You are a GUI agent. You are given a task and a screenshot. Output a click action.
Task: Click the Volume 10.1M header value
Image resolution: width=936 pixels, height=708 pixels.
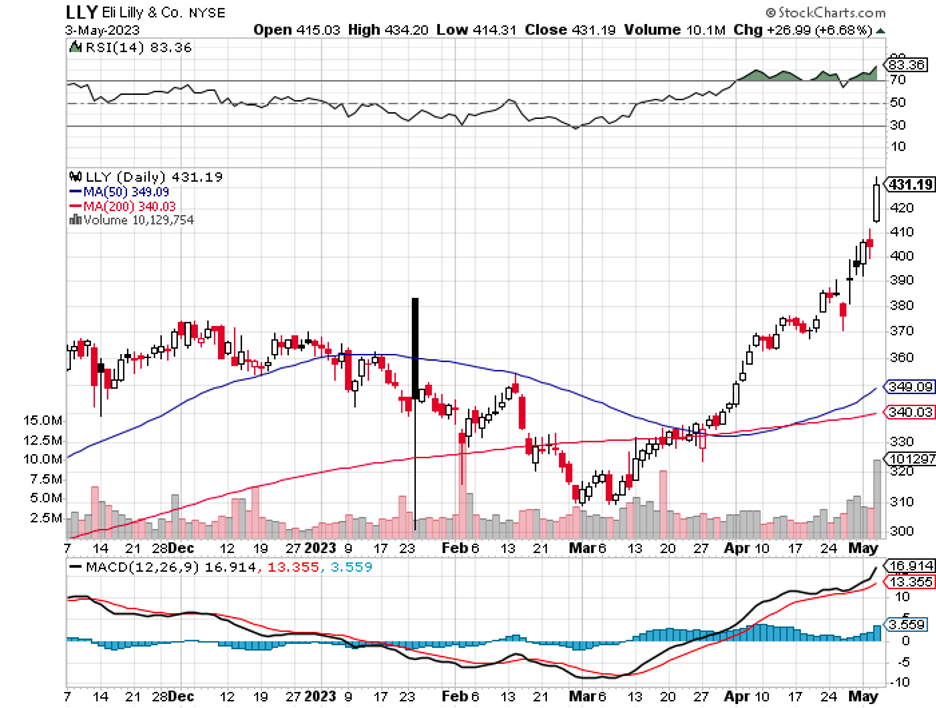pyautogui.click(x=675, y=30)
